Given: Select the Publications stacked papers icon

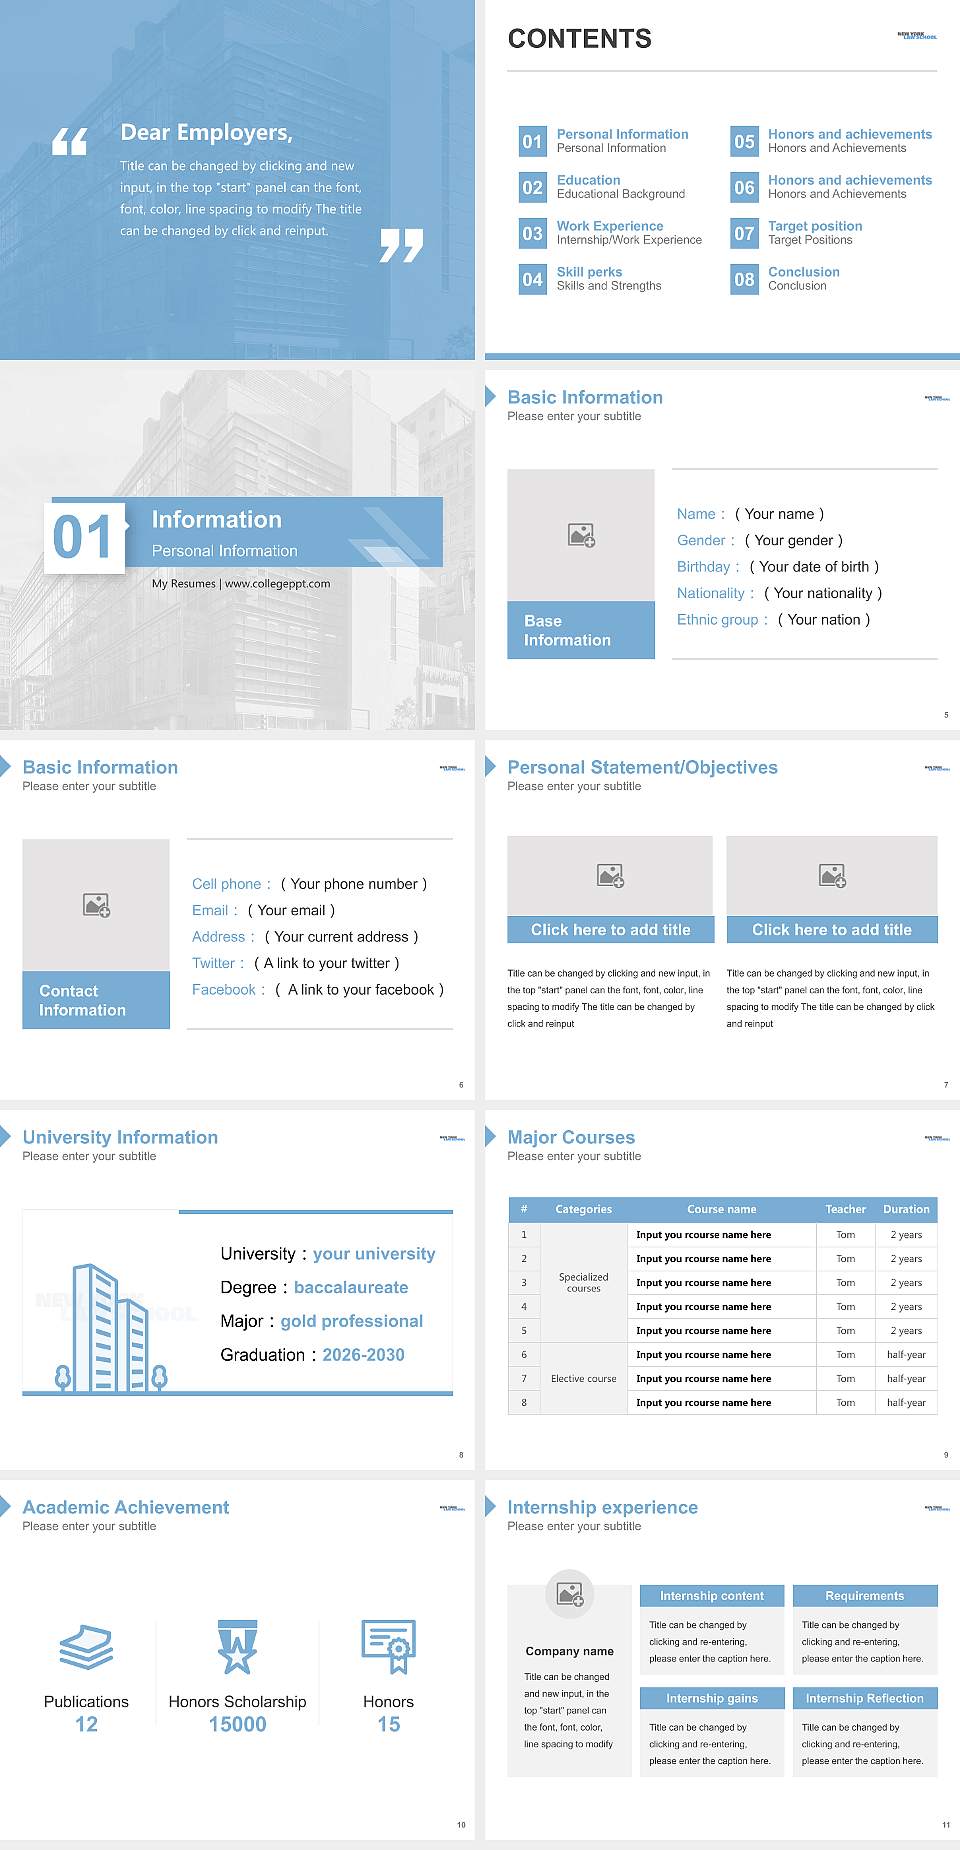Looking at the screenshot, I should tap(86, 1647).
